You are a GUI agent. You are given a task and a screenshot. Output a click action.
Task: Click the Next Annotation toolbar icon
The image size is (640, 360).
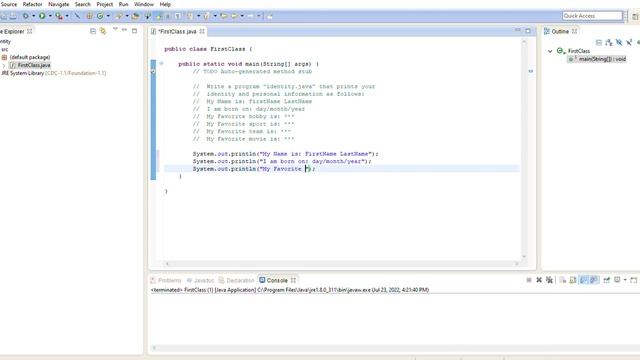coord(190,16)
